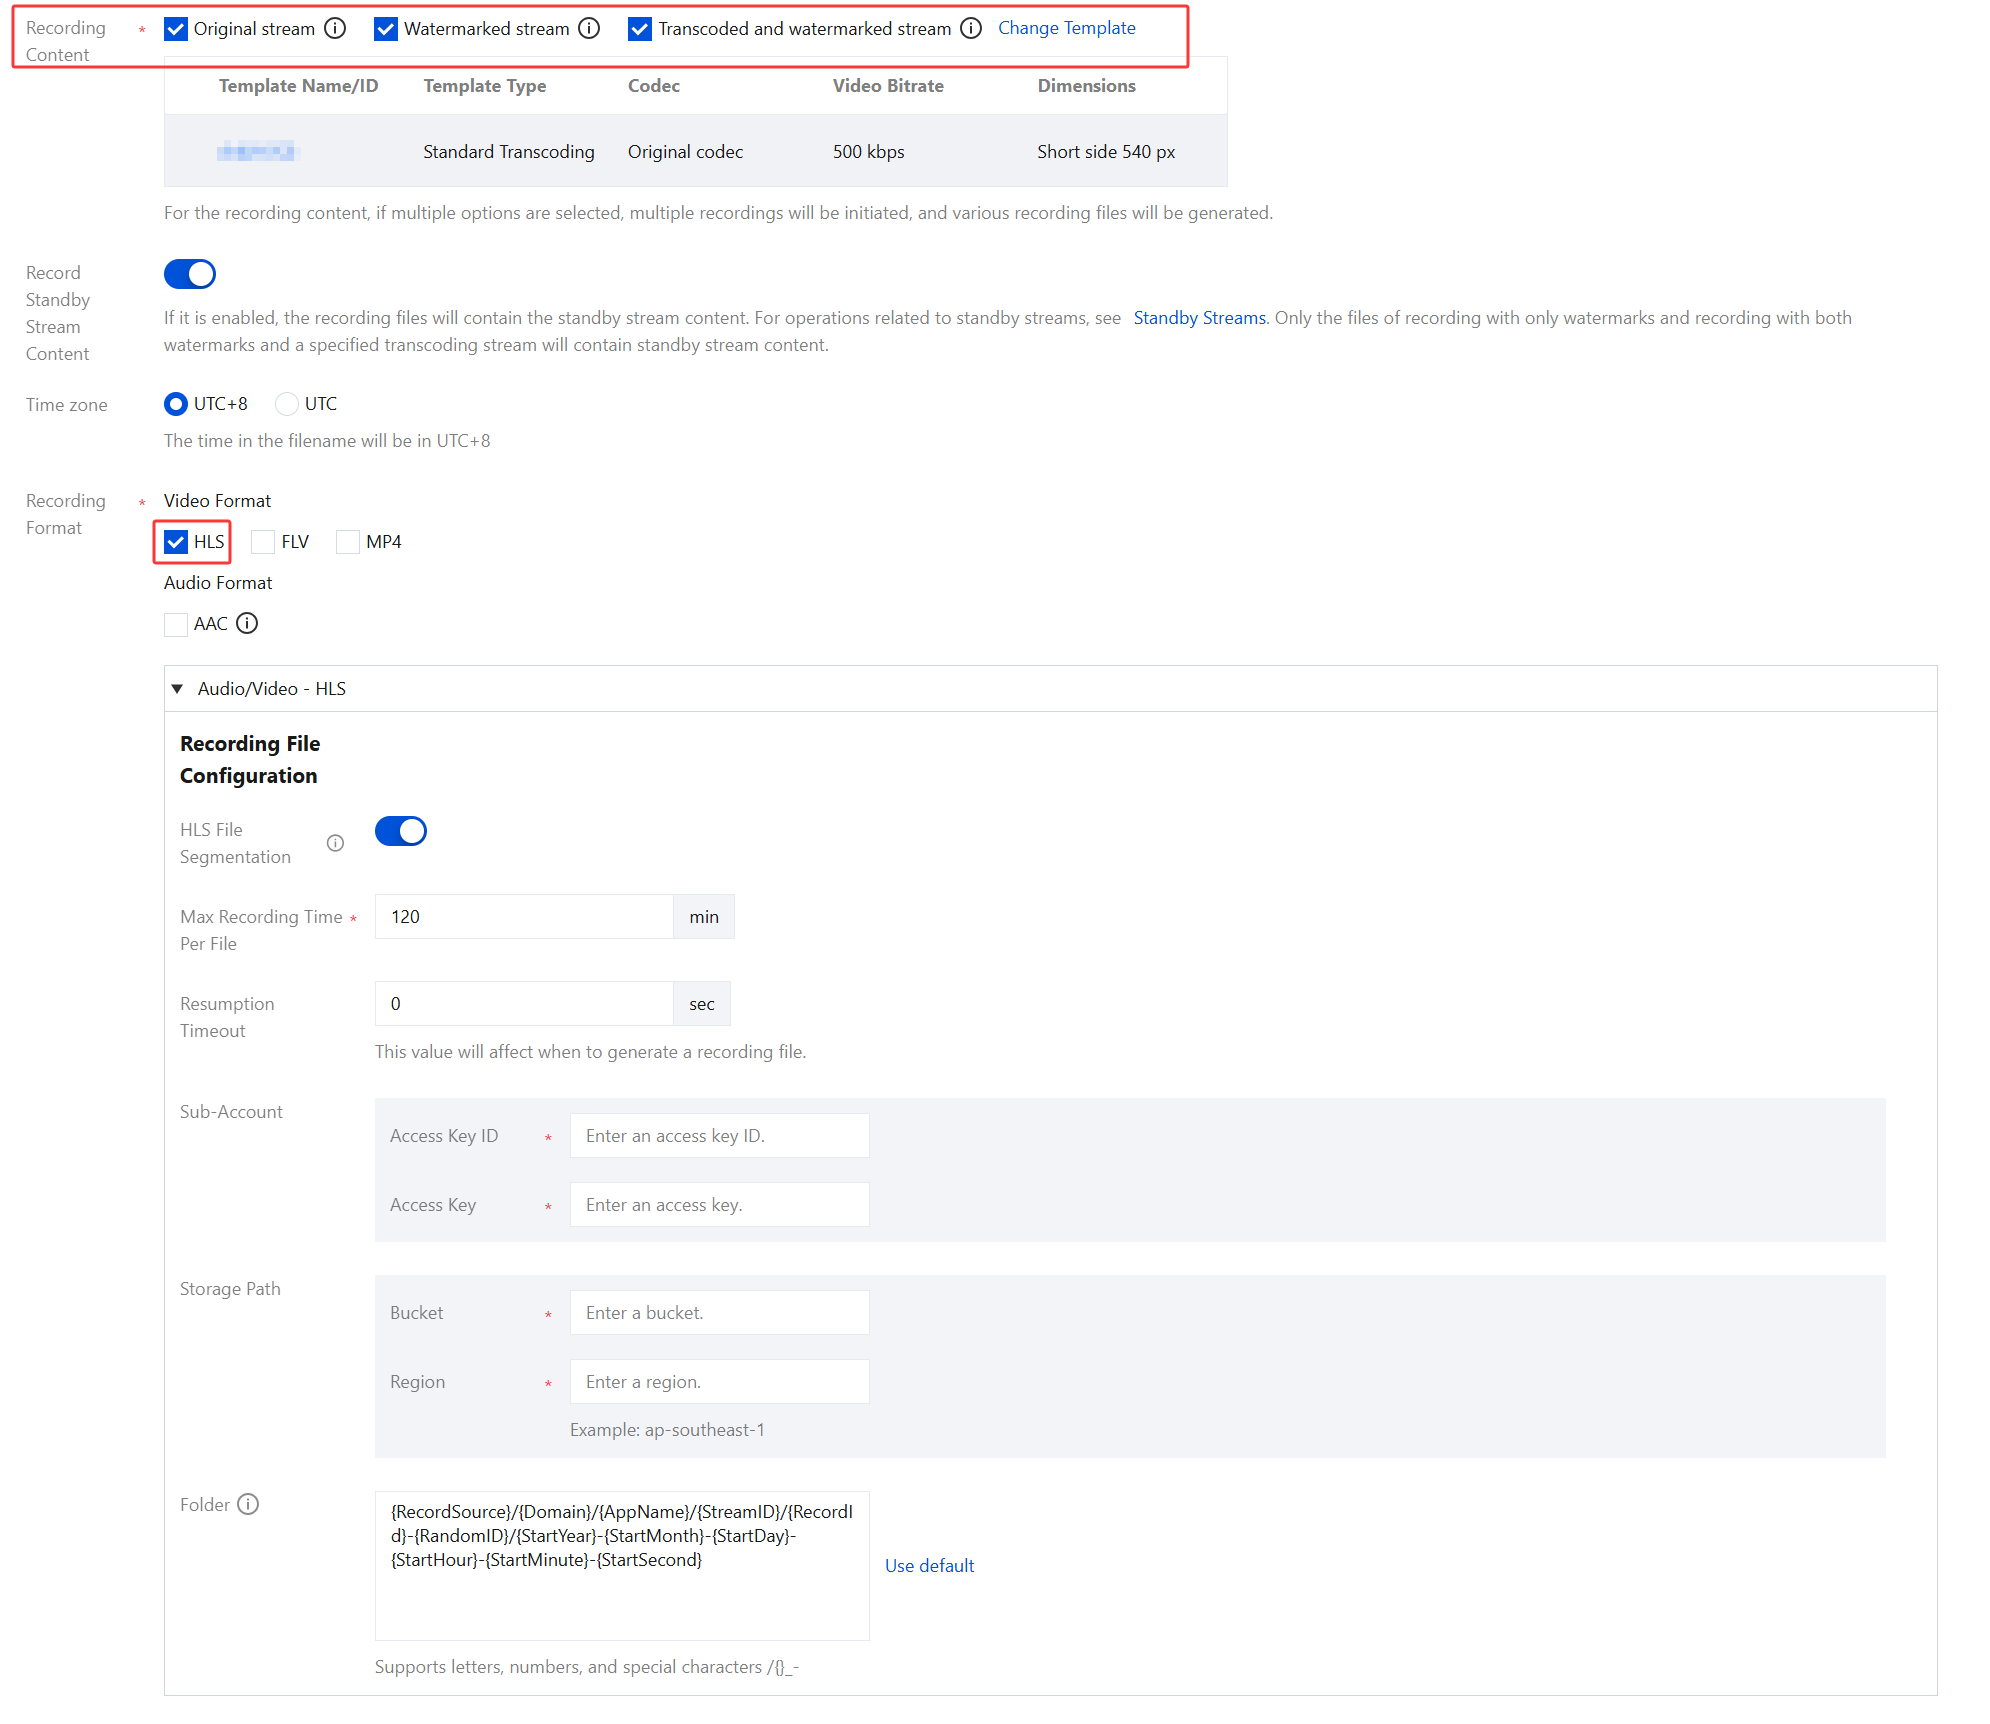Image resolution: width=1990 pixels, height=1724 pixels.
Task: Turn off Record Standby Stream Content switch
Action: coord(190,274)
